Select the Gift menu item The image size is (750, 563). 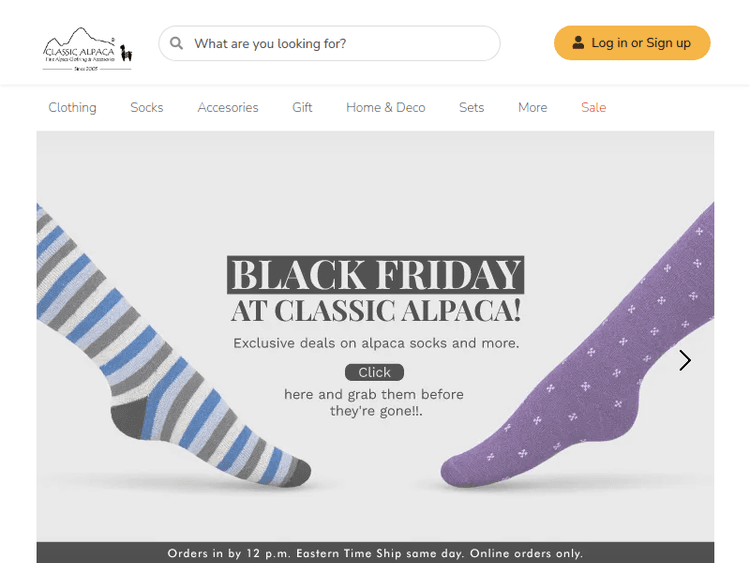pyautogui.click(x=302, y=107)
